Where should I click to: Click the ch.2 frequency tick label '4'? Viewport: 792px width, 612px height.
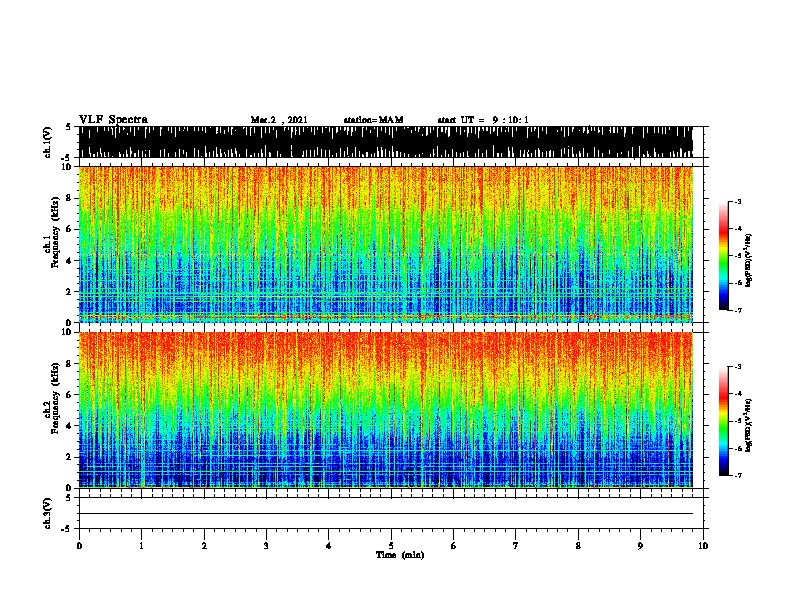coord(69,426)
